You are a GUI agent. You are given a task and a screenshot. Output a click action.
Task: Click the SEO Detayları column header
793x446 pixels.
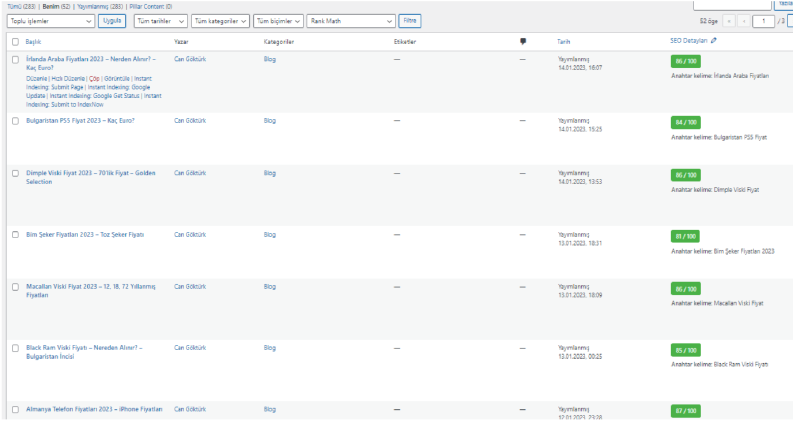(x=688, y=40)
